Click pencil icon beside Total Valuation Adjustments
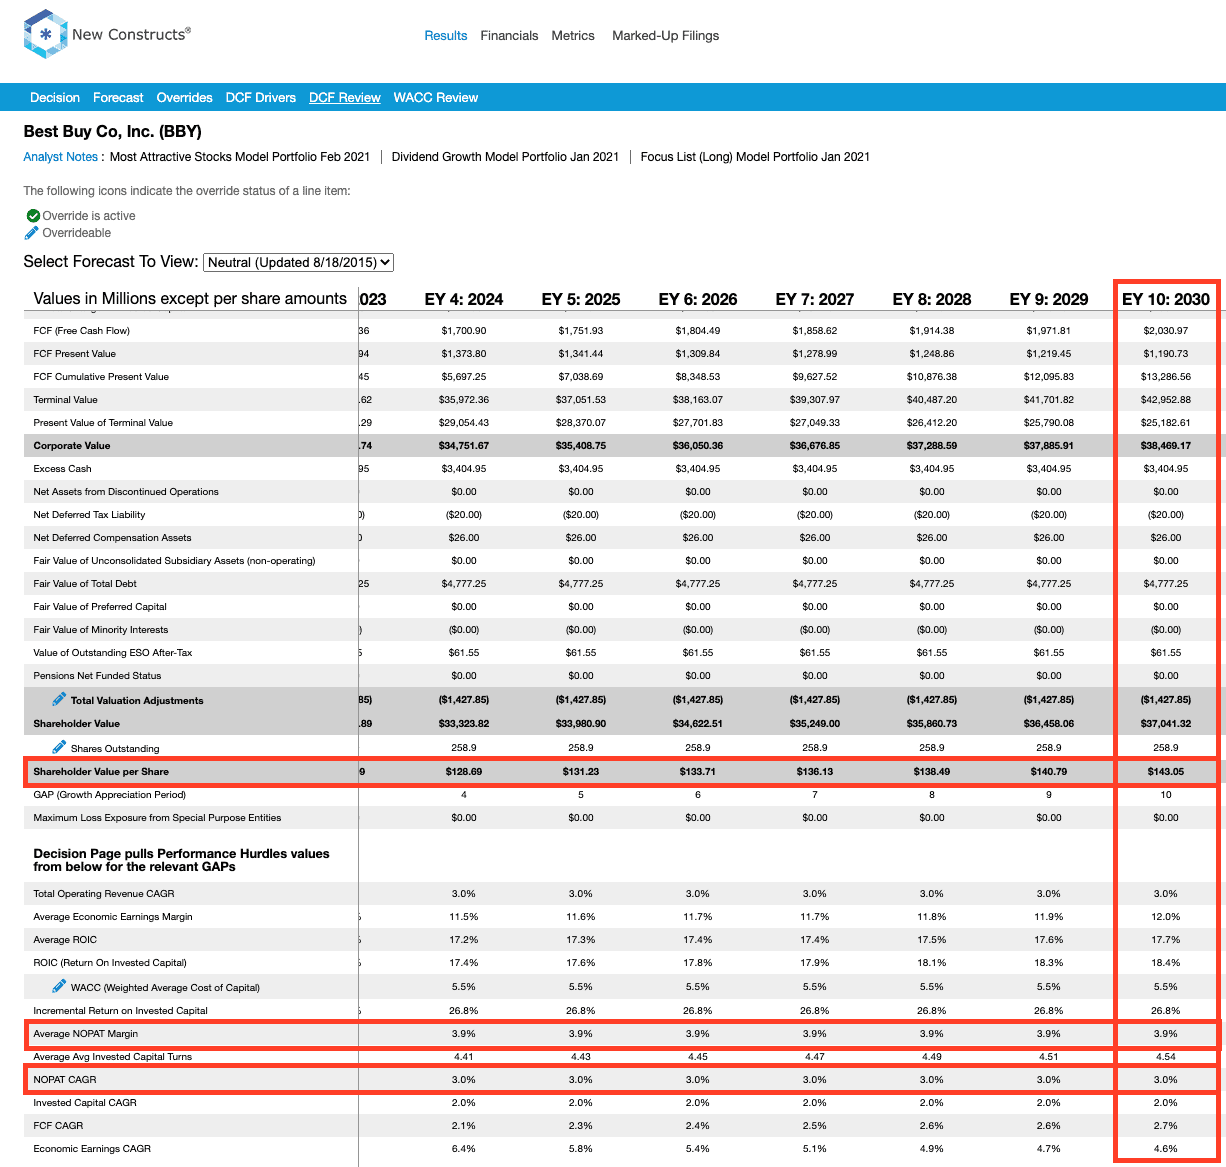 pyautogui.click(x=59, y=699)
